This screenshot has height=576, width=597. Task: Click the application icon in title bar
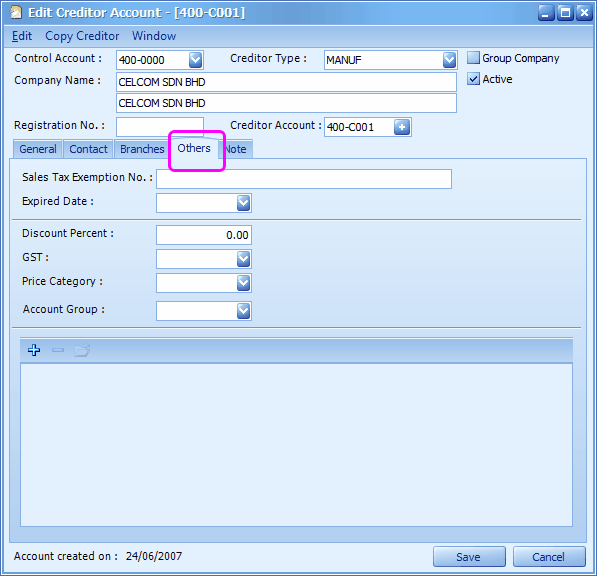click(x=16, y=12)
